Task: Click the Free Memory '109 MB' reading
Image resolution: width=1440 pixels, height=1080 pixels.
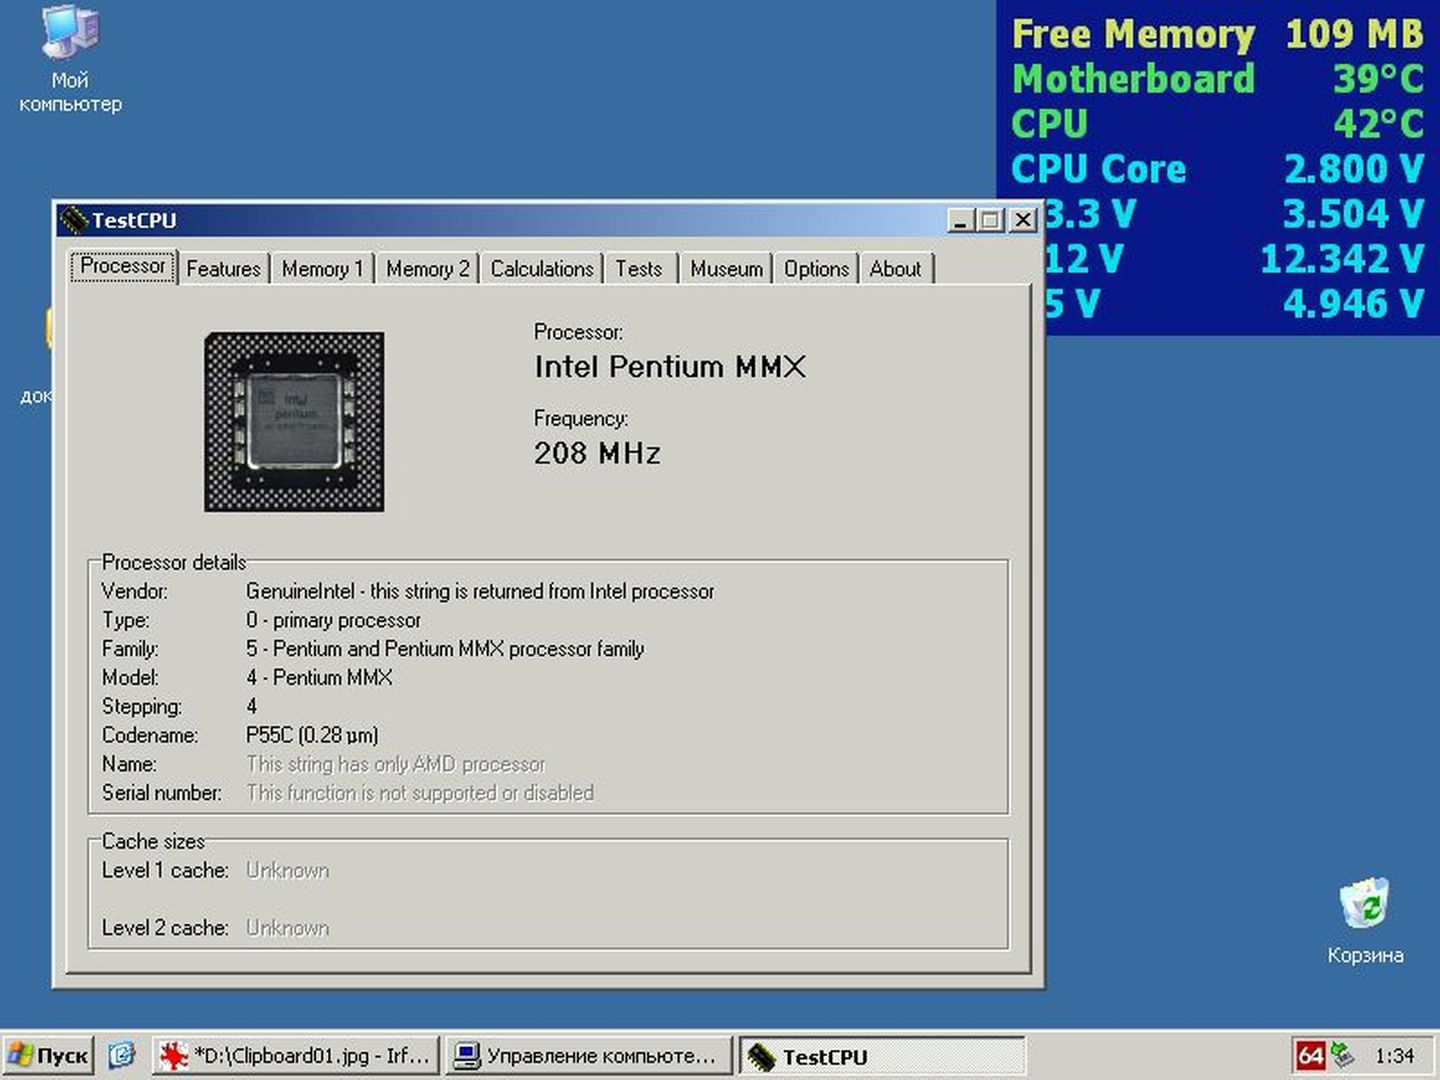Action: [1354, 34]
